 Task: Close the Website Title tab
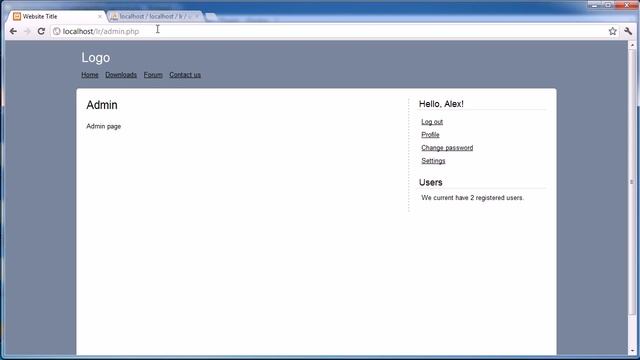pos(100,17)
